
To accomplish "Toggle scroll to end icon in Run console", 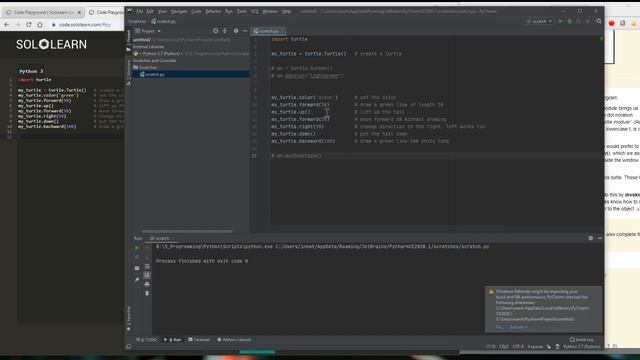I will (x=147, y=275).
